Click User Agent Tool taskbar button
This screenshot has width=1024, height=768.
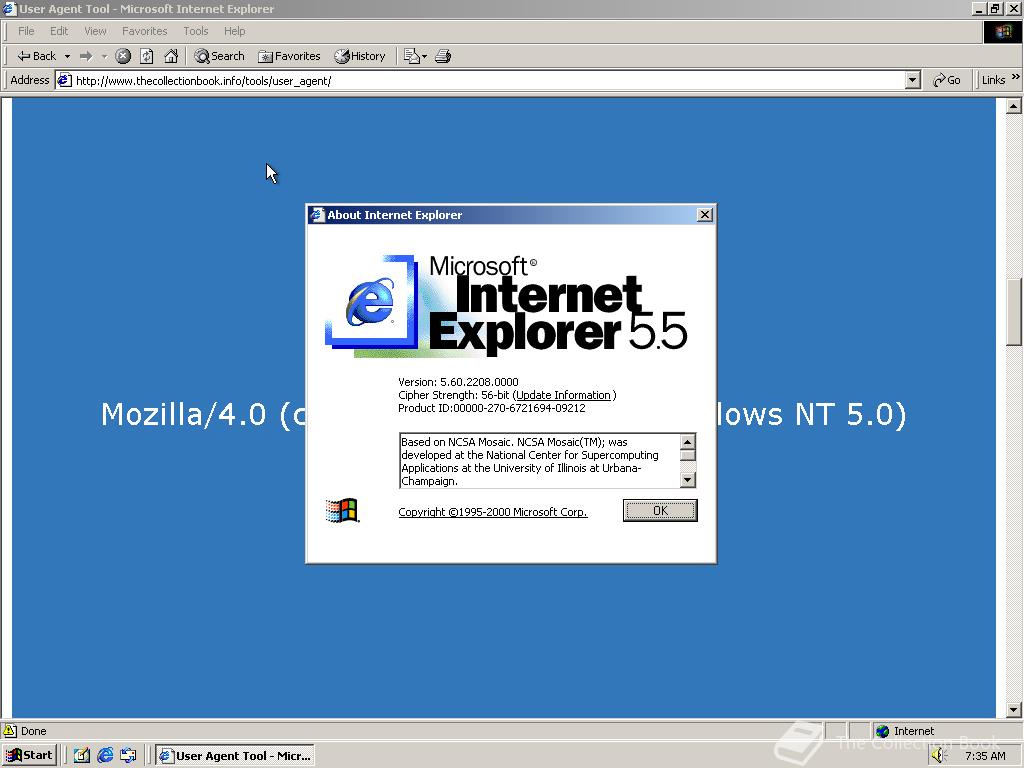point(235,756)
